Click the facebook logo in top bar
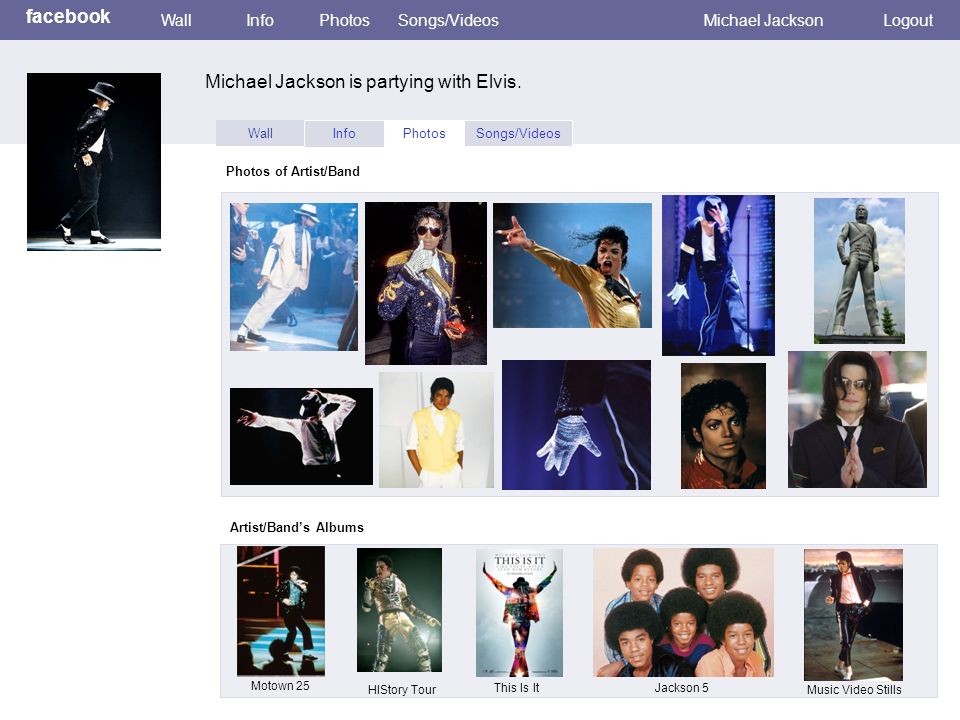Screen dimensions: 960x720 point(68,17)
